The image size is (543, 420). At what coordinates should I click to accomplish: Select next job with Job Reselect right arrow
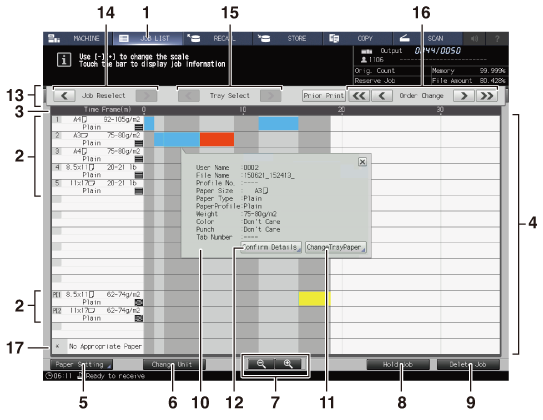pos(146,96)
